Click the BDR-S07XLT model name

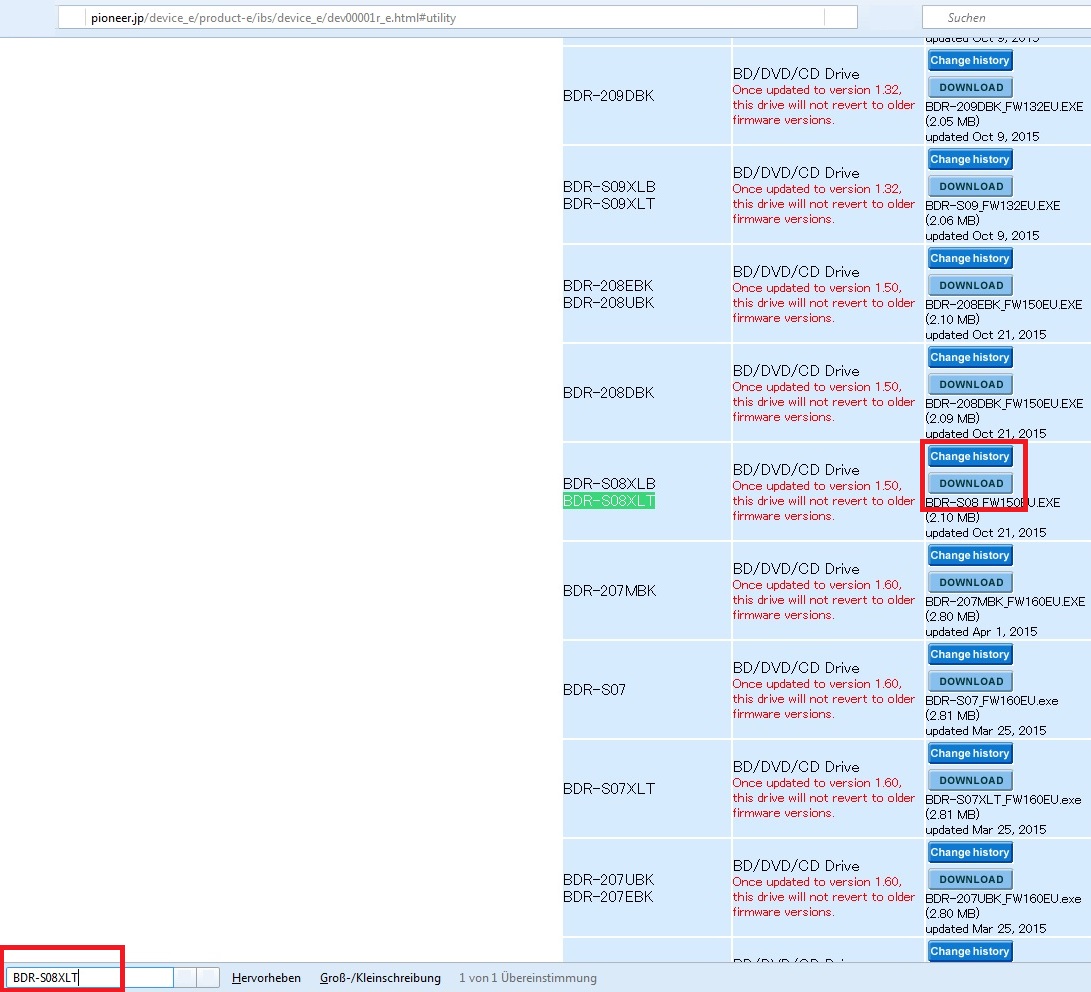pyautogui.click(x=609, y=789)
